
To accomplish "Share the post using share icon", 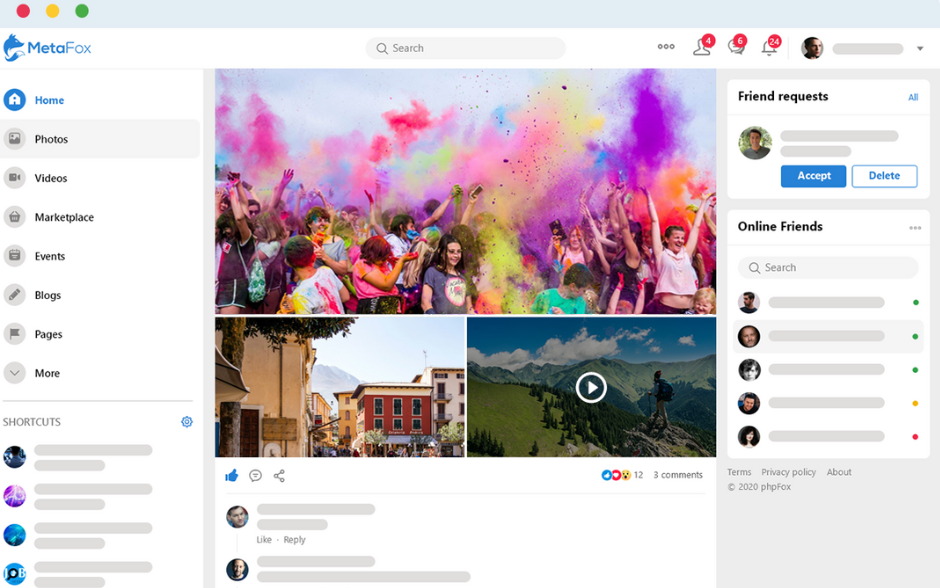I will (x=279, y=476).
